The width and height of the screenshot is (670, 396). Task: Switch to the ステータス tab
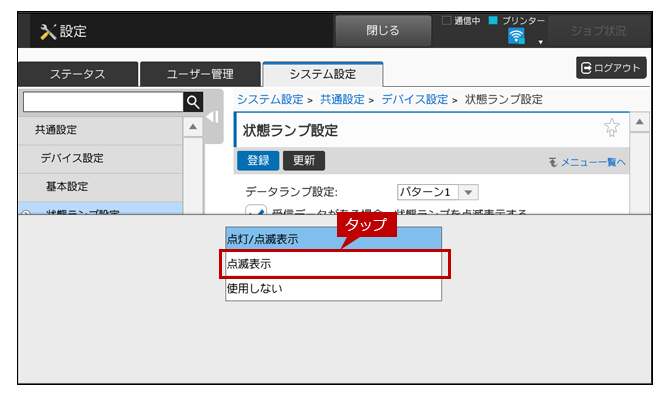click(78, 74)
